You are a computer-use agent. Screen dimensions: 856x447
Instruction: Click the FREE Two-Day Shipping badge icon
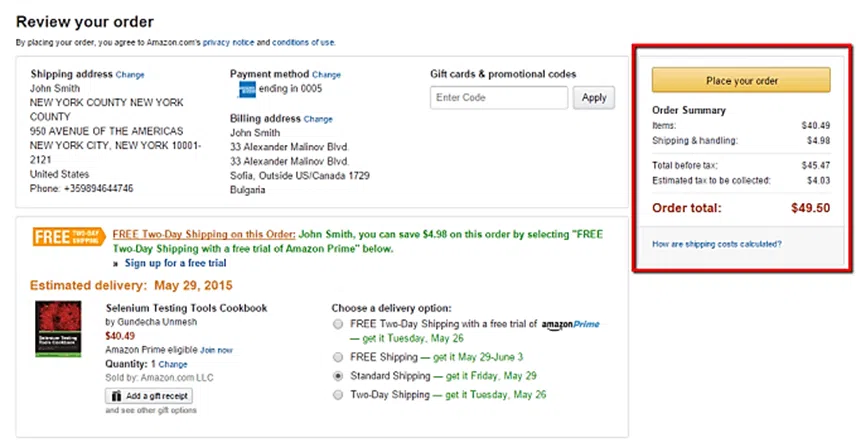coord(67,237)
